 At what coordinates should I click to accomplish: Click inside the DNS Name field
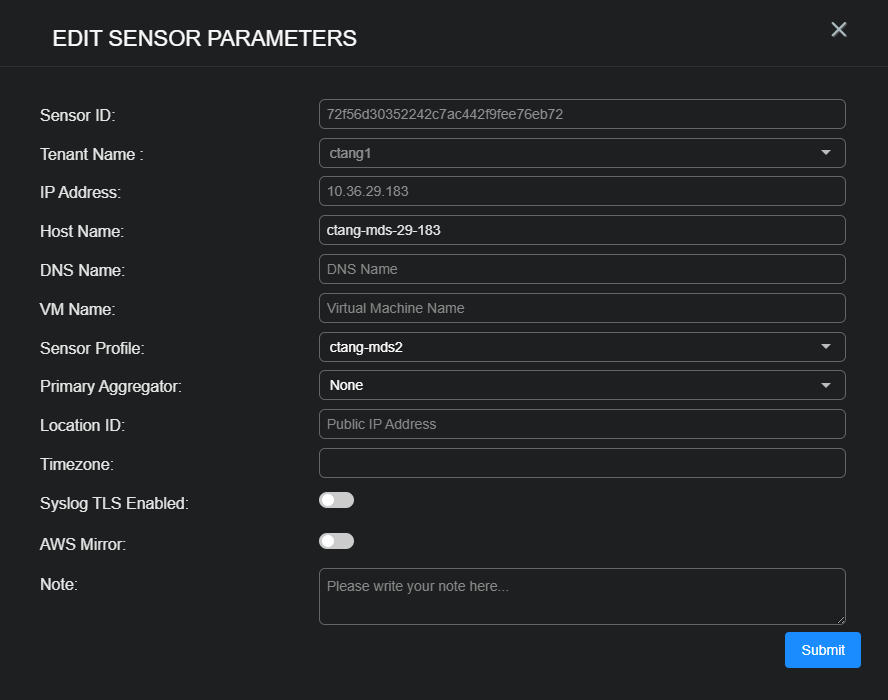582,268
